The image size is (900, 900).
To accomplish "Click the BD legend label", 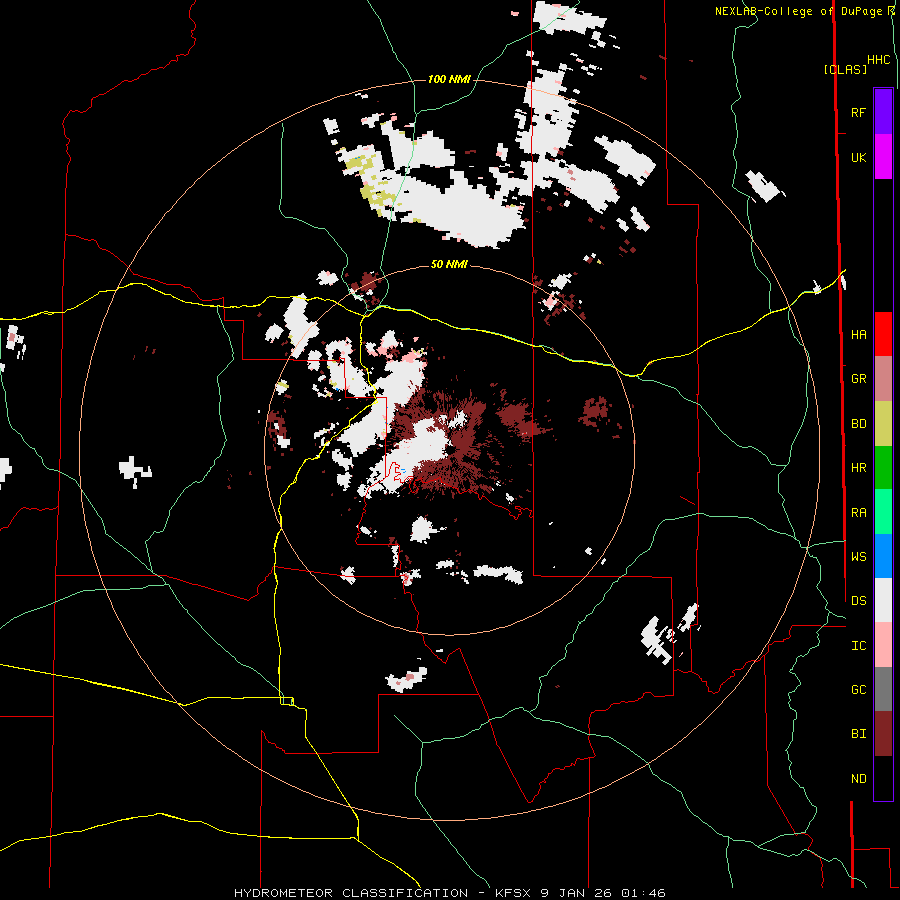I will [858, 424].
